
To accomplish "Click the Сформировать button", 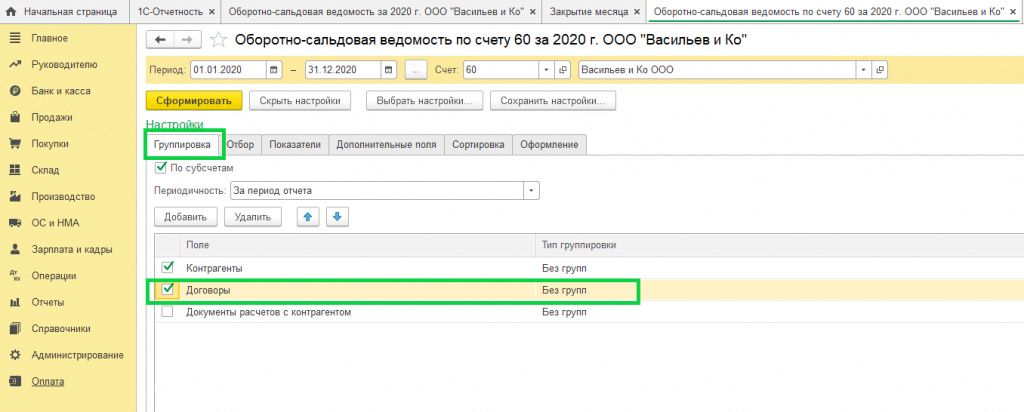I will coord(194,101).
